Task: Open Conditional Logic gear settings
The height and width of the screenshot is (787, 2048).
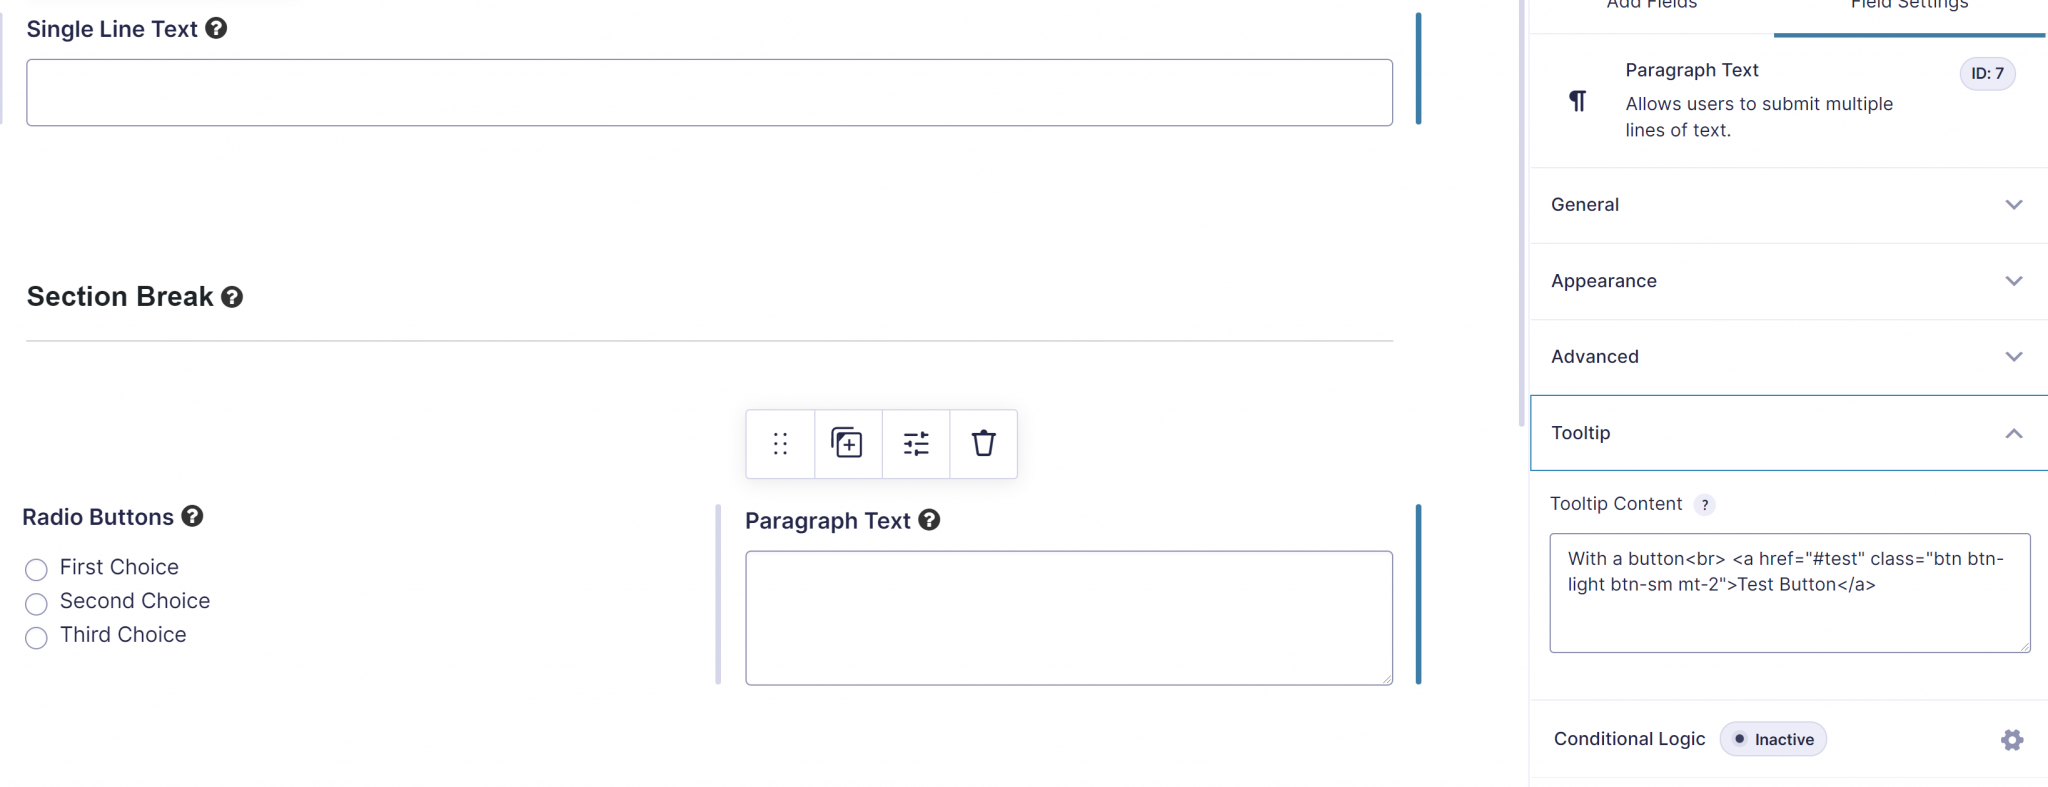Action: [x=2012, y=740]
